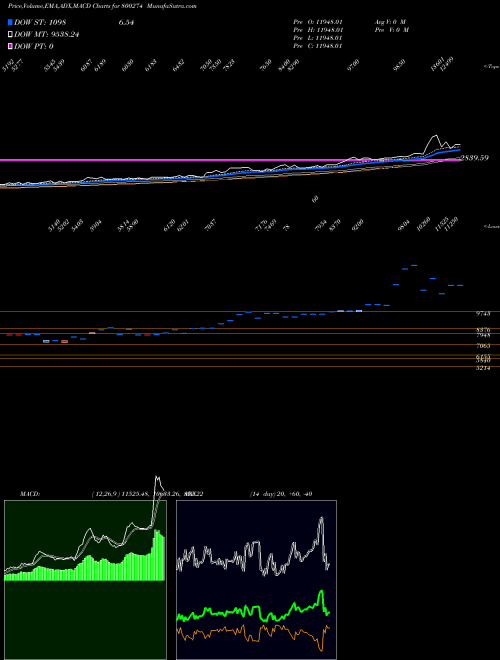Select the 'DOW ST: 1098' label
Screen dimensions: 500x660
click(40, 22)
